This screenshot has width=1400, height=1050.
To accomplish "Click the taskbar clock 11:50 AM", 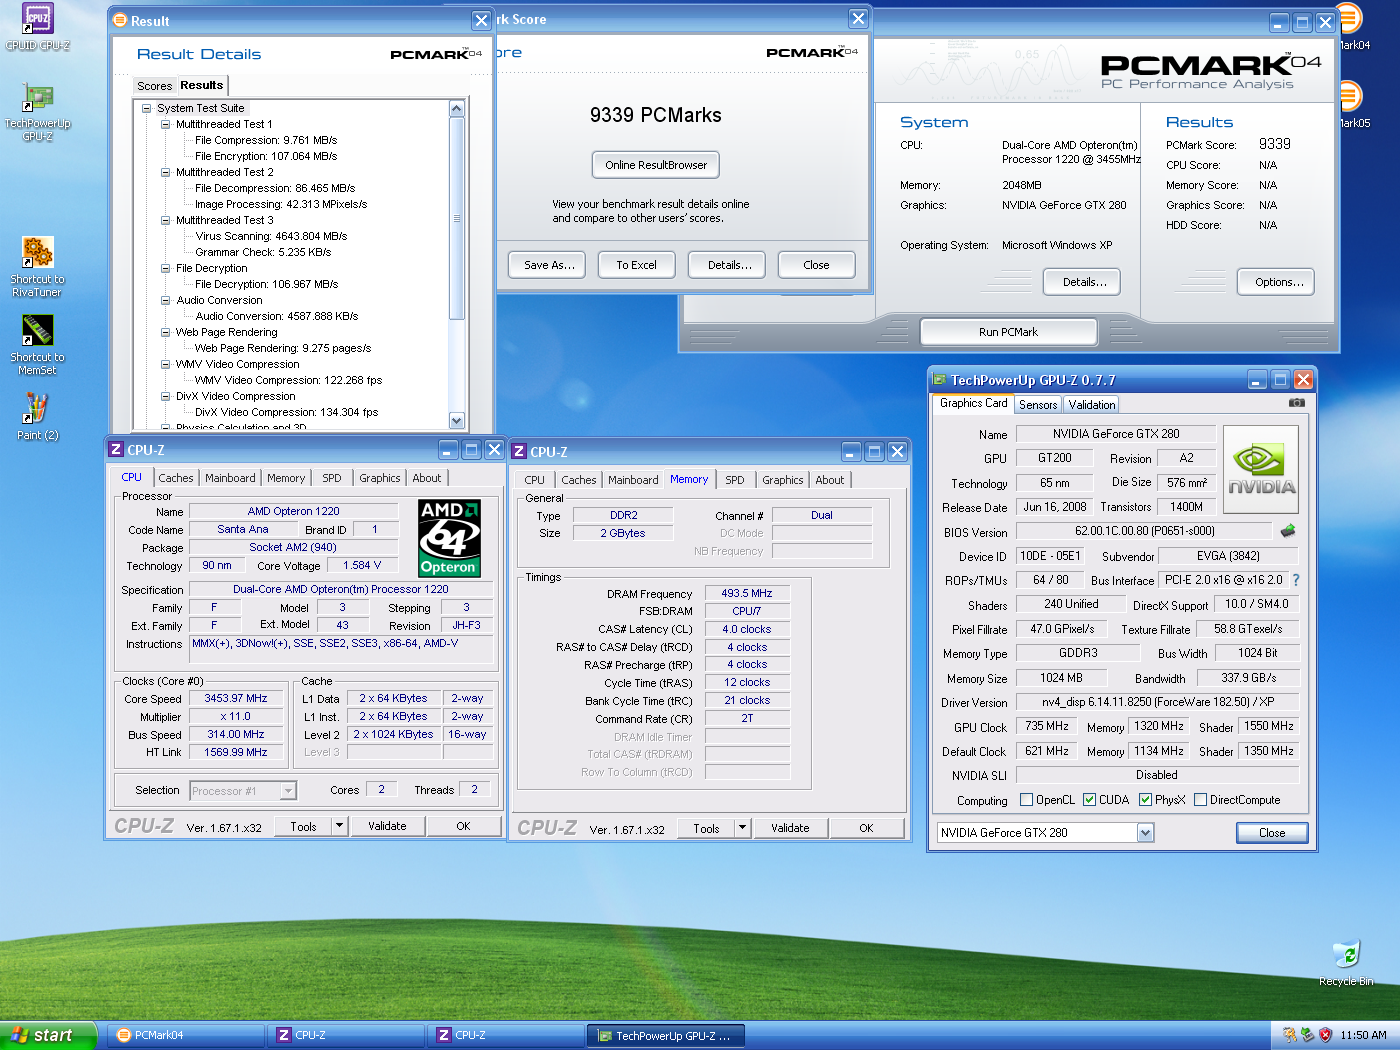I will (x=1363, y=1035).
